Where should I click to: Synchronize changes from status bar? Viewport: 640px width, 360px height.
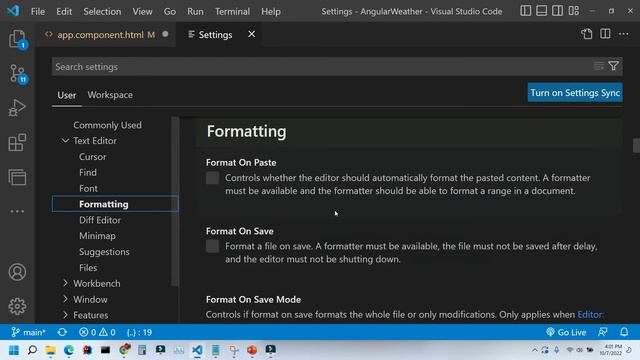[x=62, y=332]
